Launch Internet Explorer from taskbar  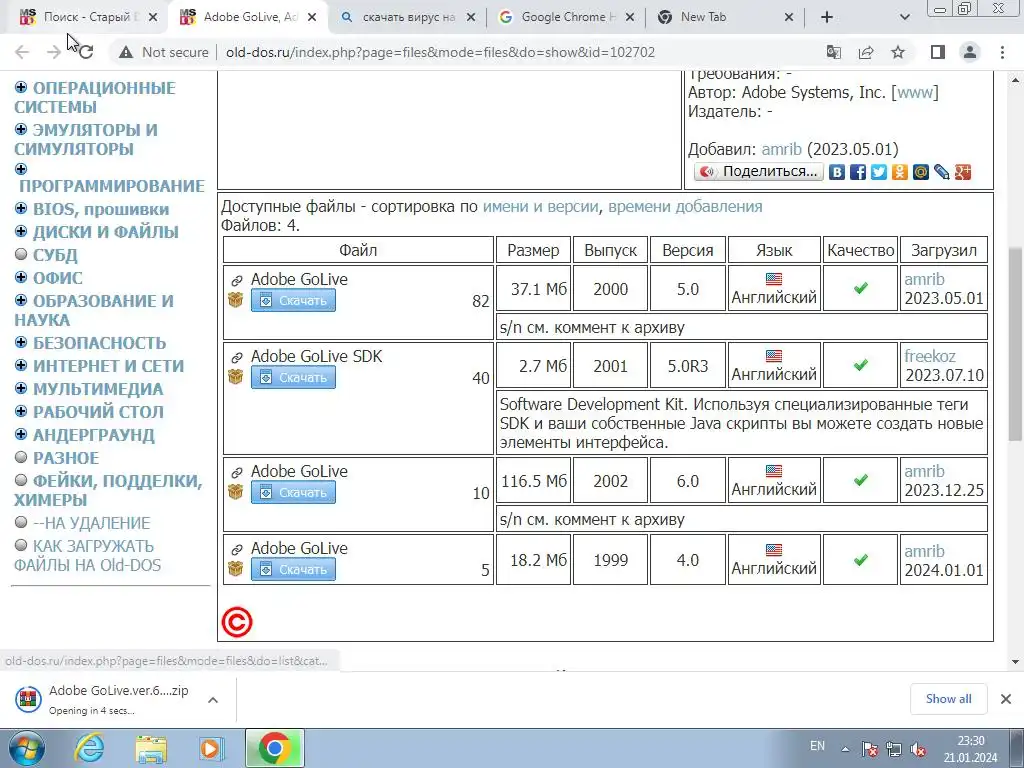[89, 748]
